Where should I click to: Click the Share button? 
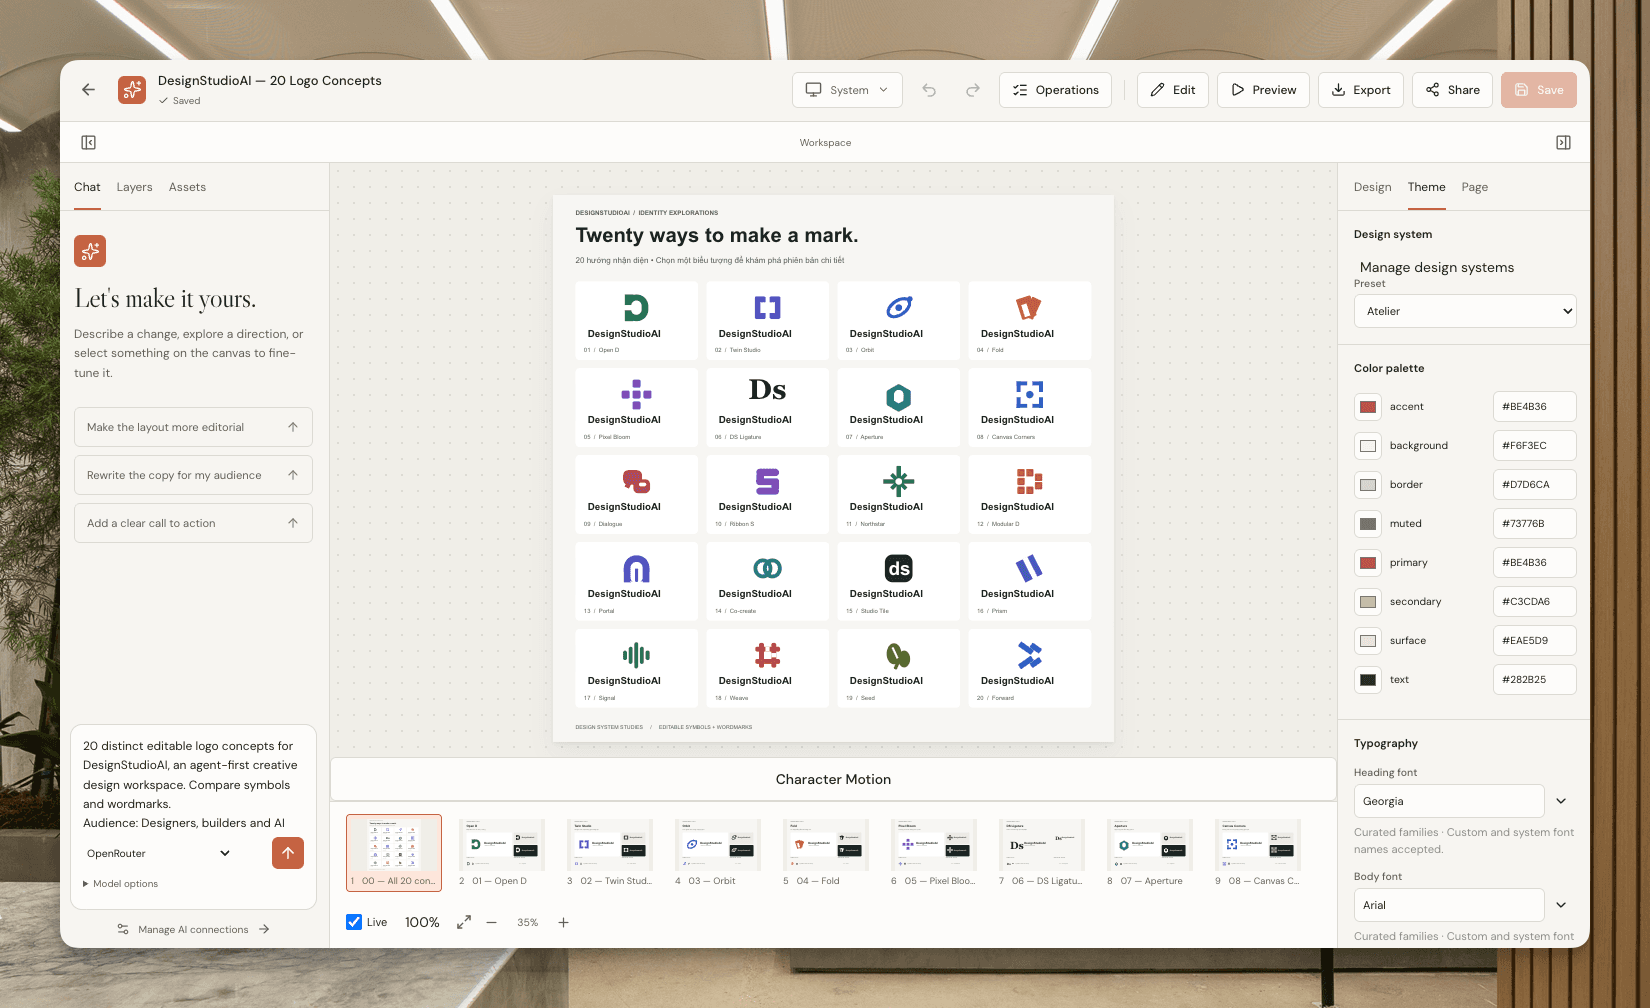point(1452,90)
